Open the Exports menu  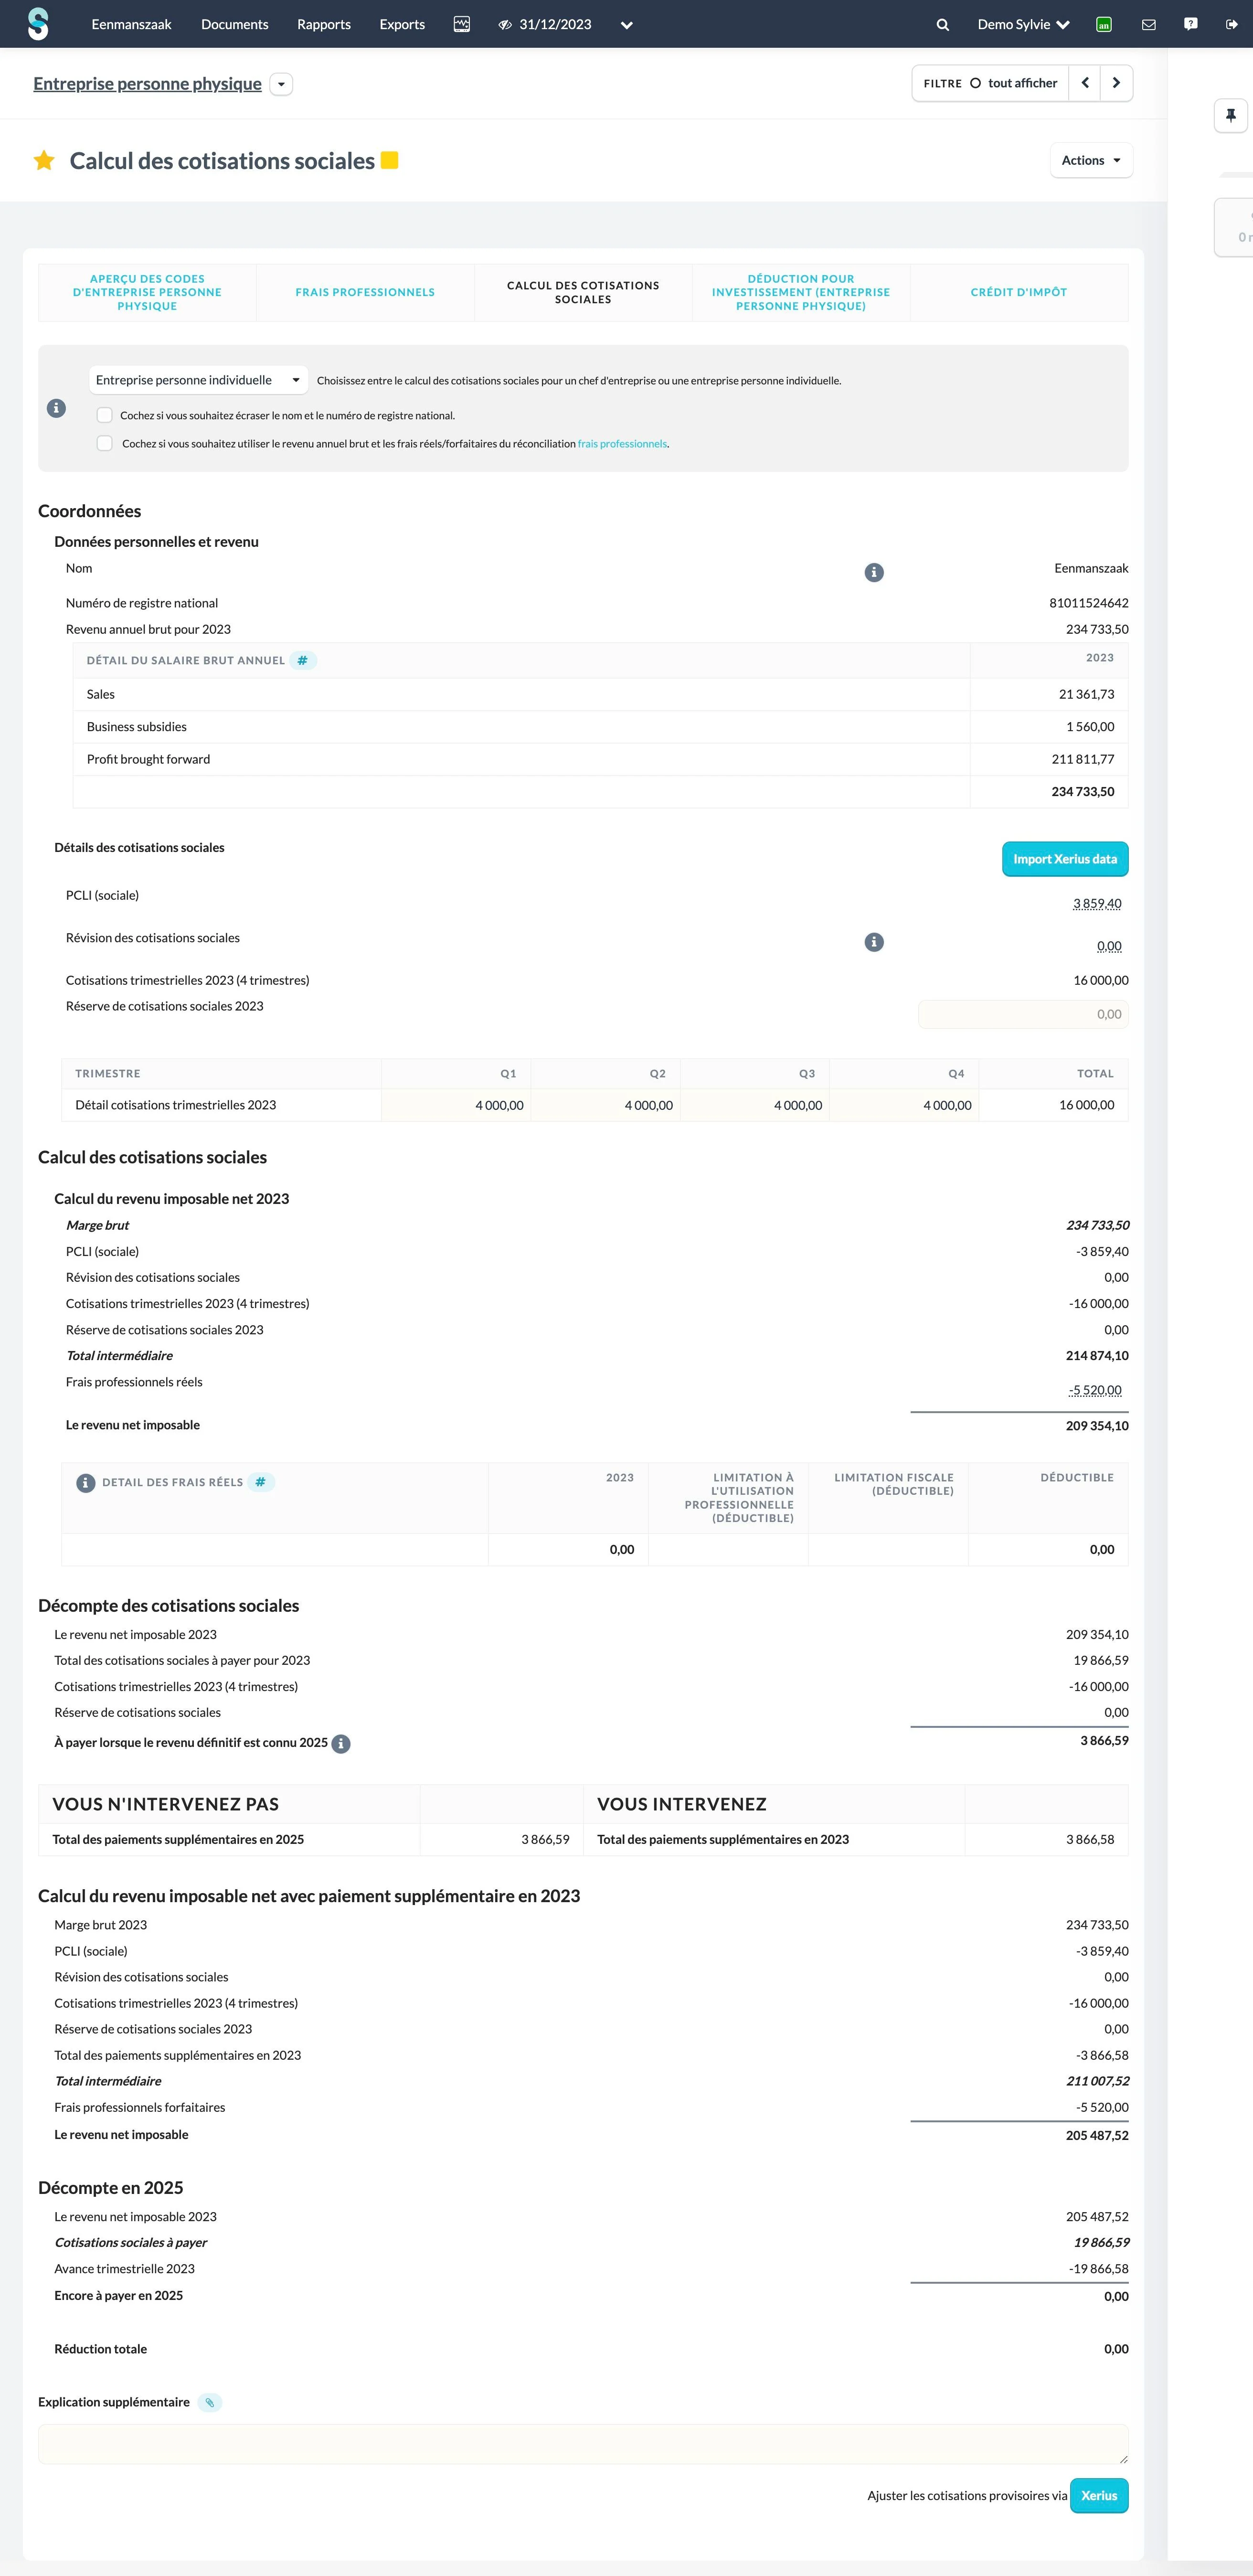[402, 24]
